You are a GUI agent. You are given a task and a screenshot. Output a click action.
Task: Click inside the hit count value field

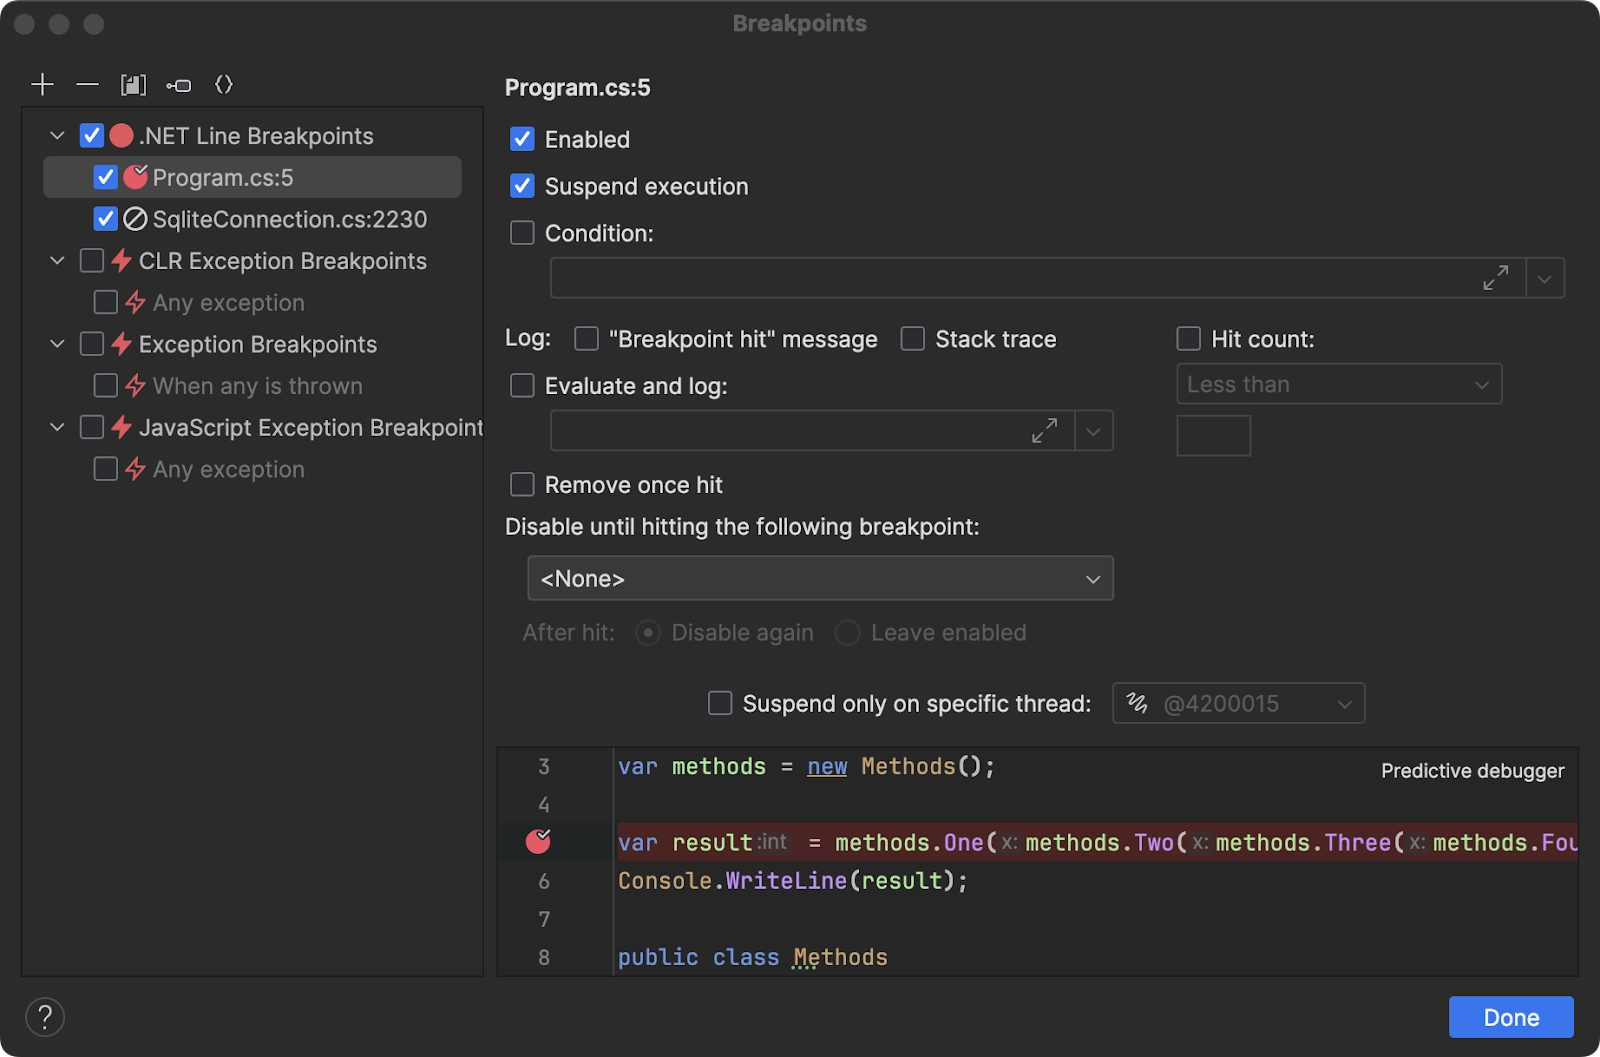(1213, 435)
